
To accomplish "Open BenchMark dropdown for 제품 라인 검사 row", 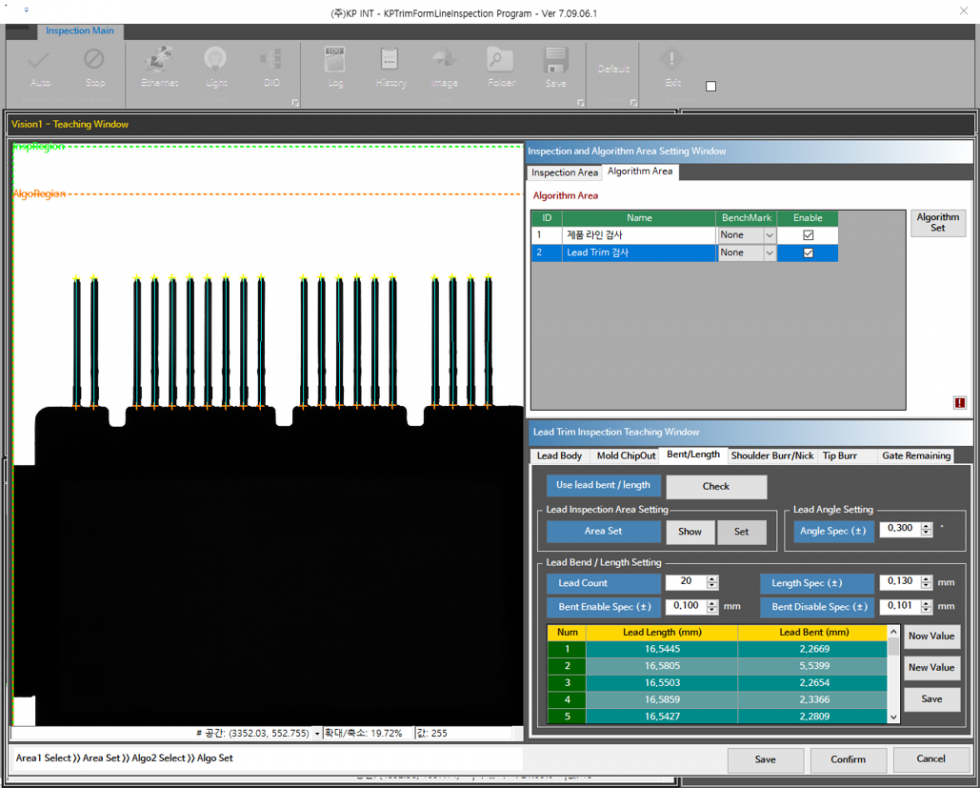I will pyautogui.click(x=769, y=235).
